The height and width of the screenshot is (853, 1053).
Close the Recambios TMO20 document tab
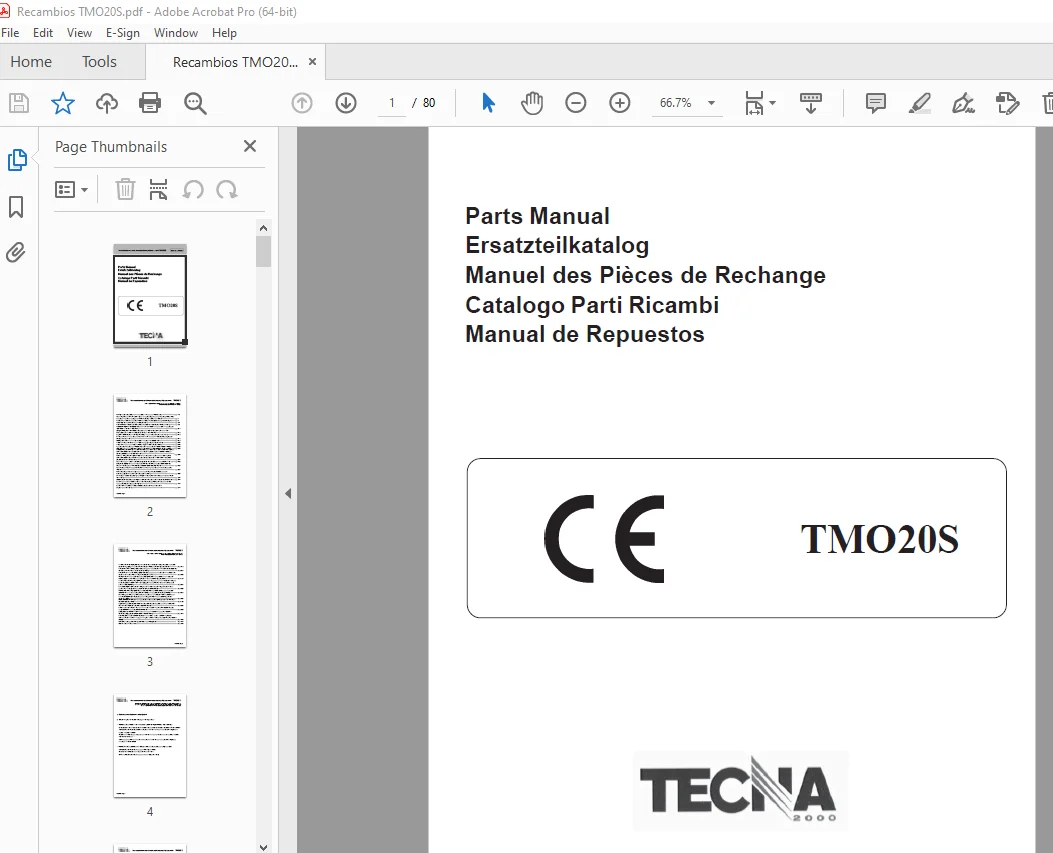pos(312,61)
